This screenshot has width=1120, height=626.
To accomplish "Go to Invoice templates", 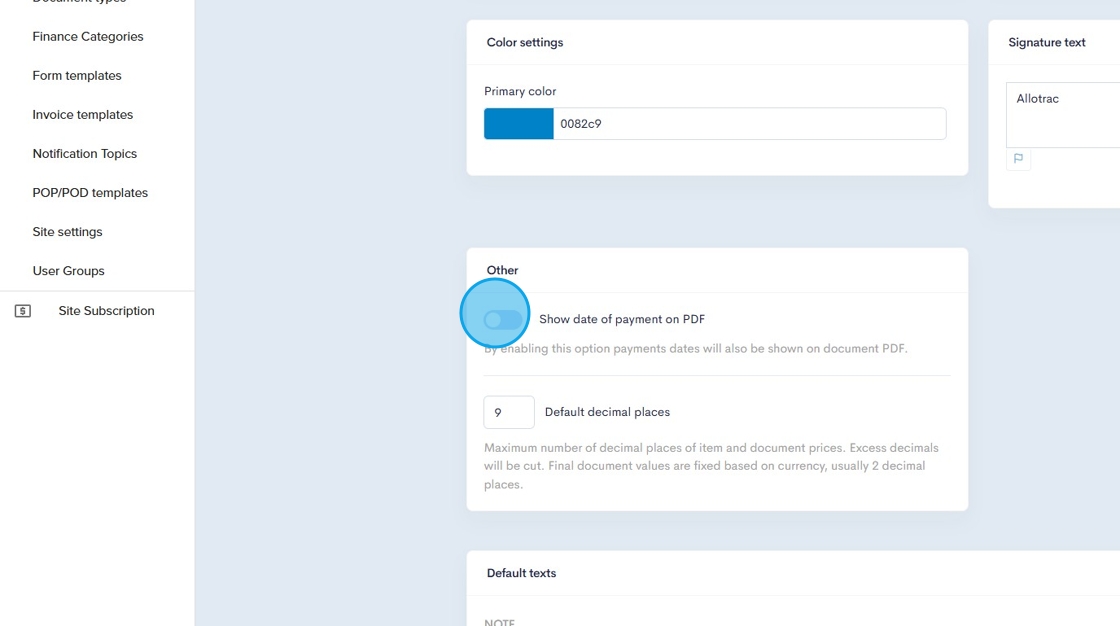I will (83, 115).
